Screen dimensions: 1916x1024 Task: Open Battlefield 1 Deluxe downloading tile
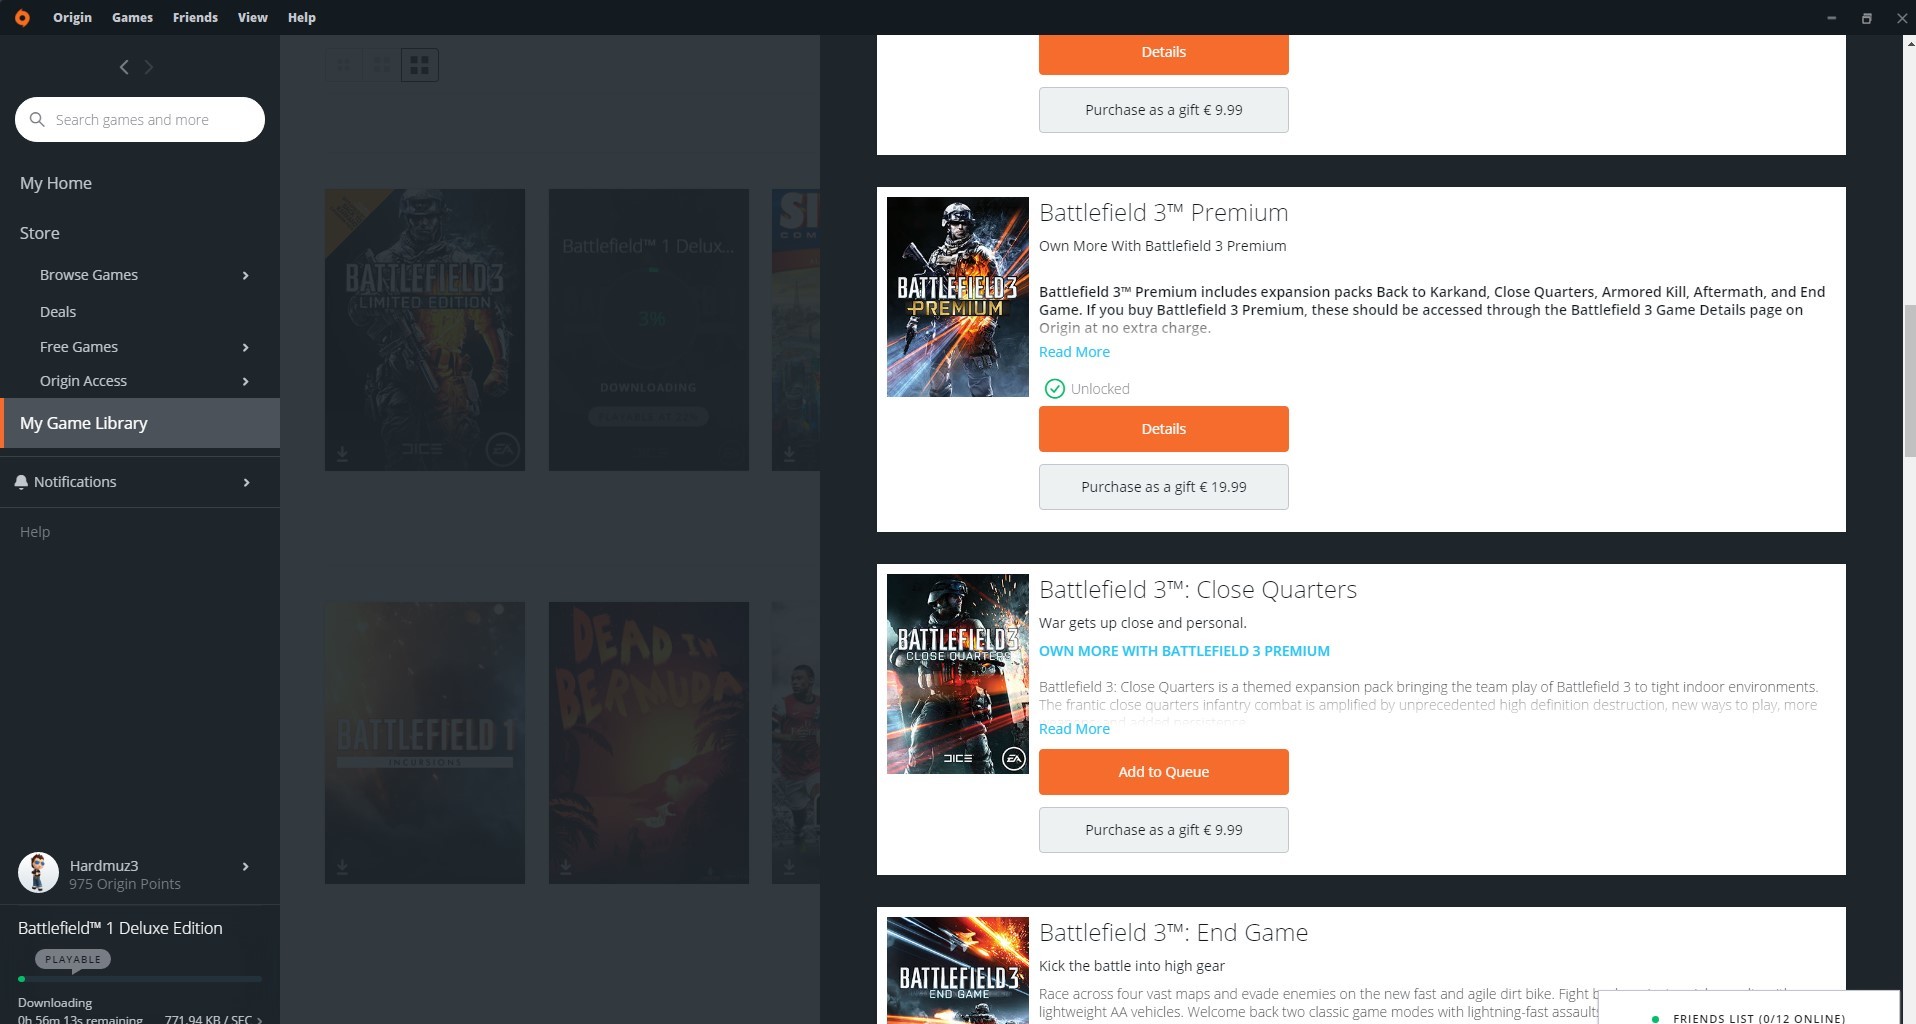pyautogui.click(x=649, y=330)
